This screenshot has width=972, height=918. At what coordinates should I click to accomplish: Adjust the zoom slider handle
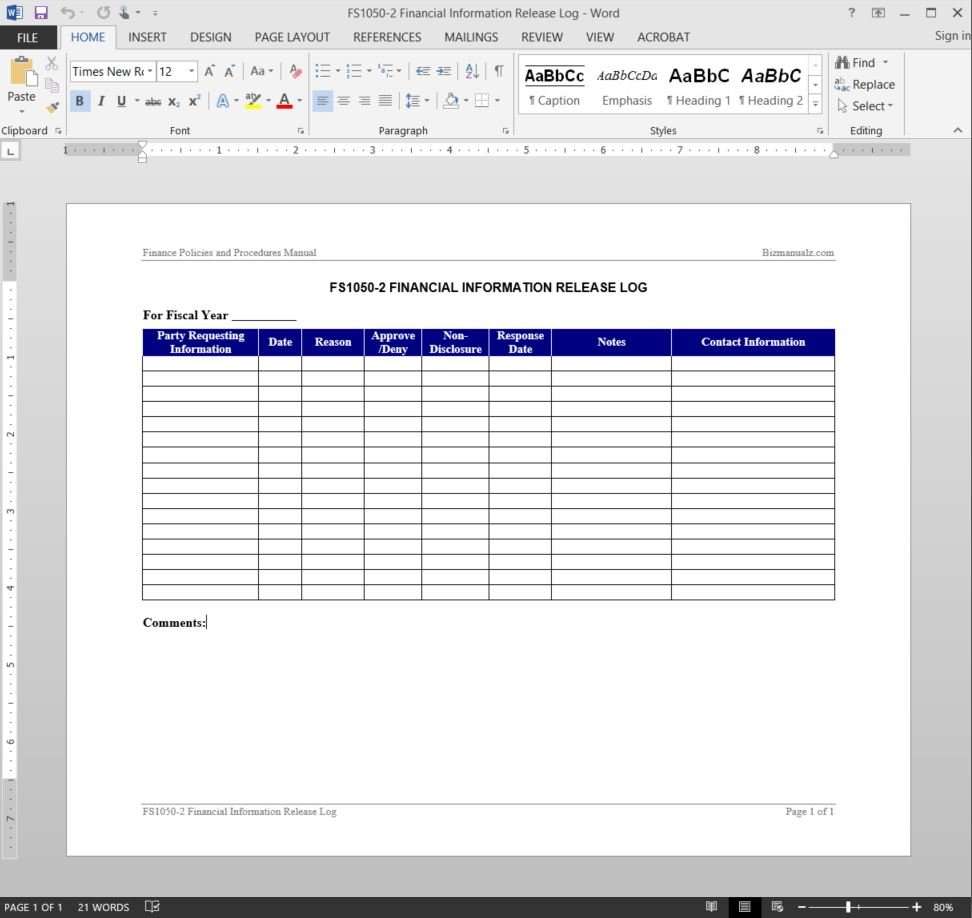pyautogui.click(x=848, y=907)
